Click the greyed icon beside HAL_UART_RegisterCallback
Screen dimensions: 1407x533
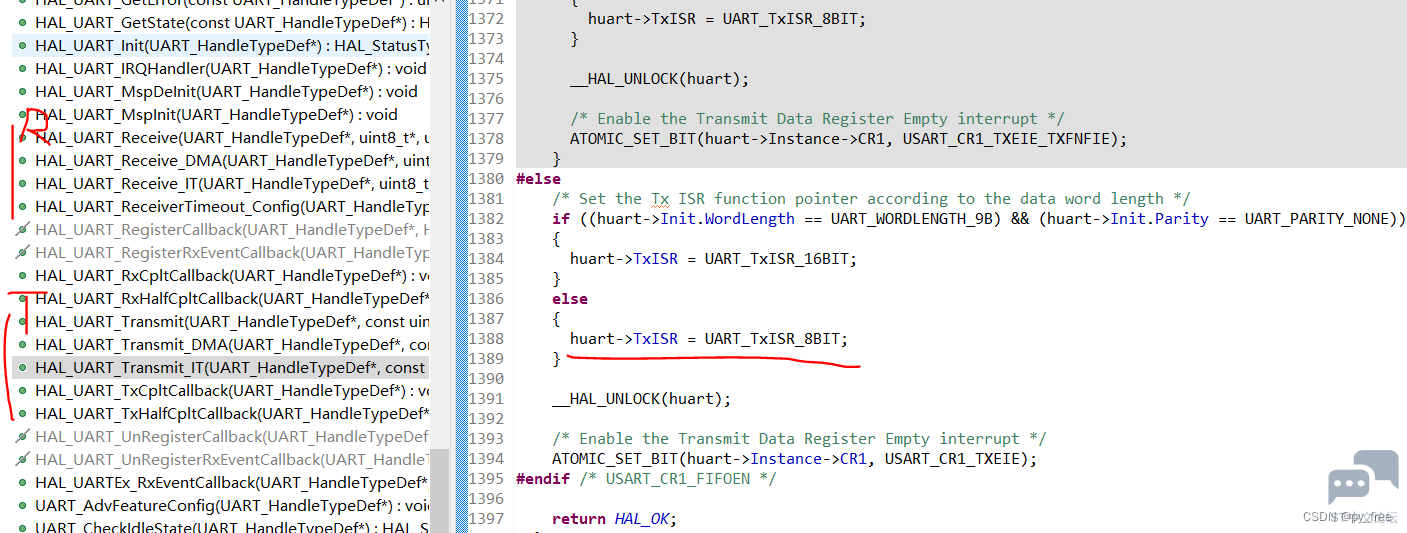[23, 230]
